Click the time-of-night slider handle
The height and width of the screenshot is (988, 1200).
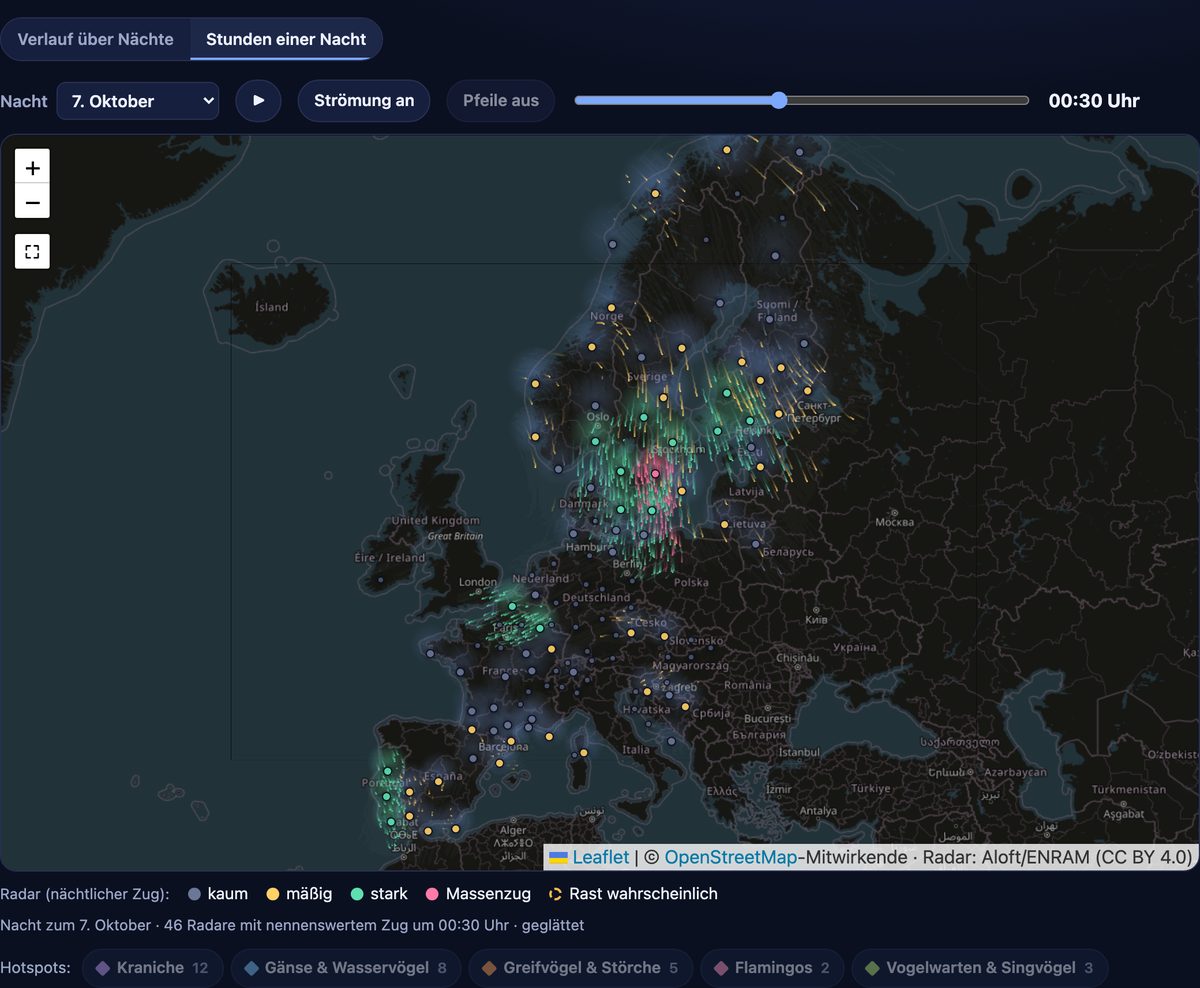pos(779,100)
